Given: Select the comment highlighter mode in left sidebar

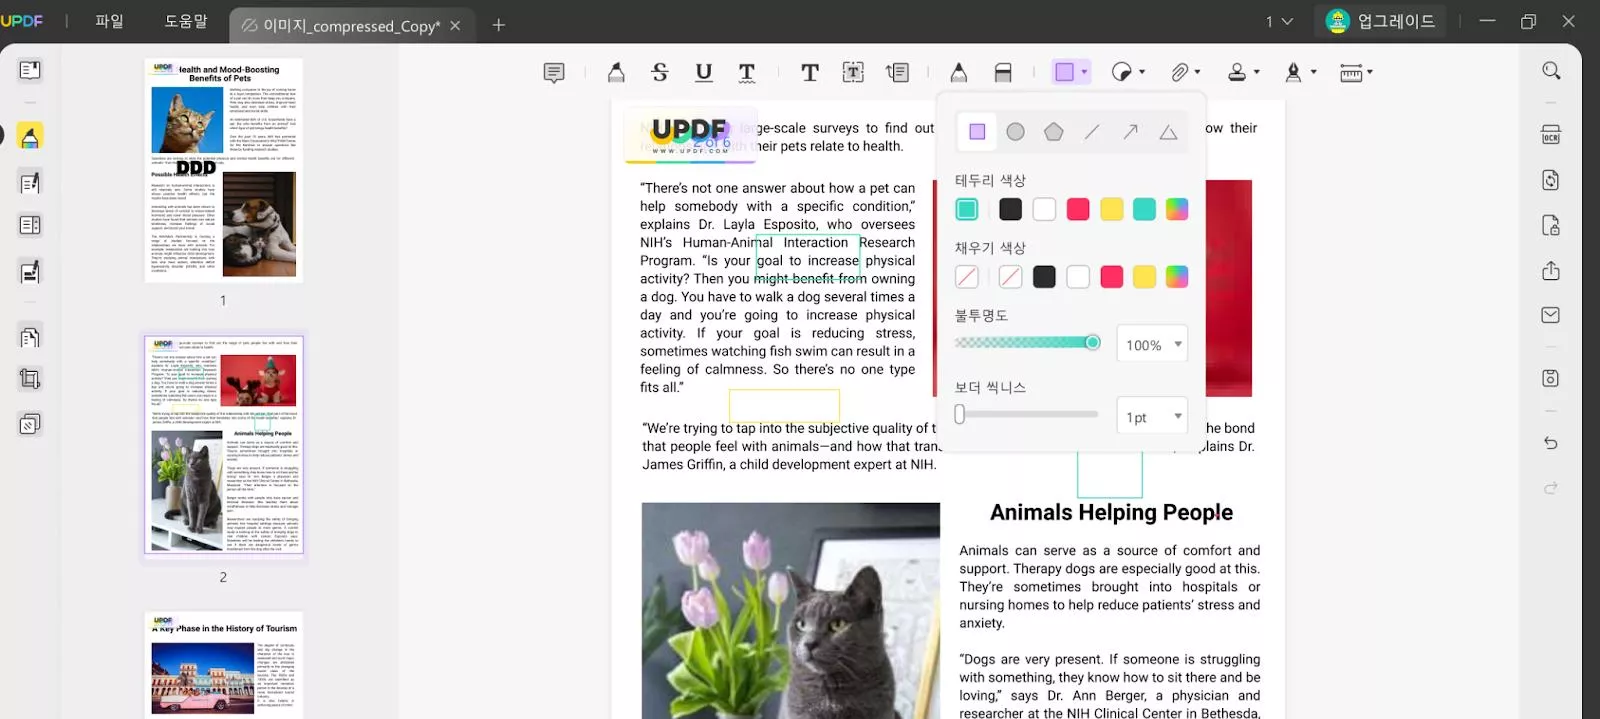Looking at the screenshot, I should click(x=30, y=136).
